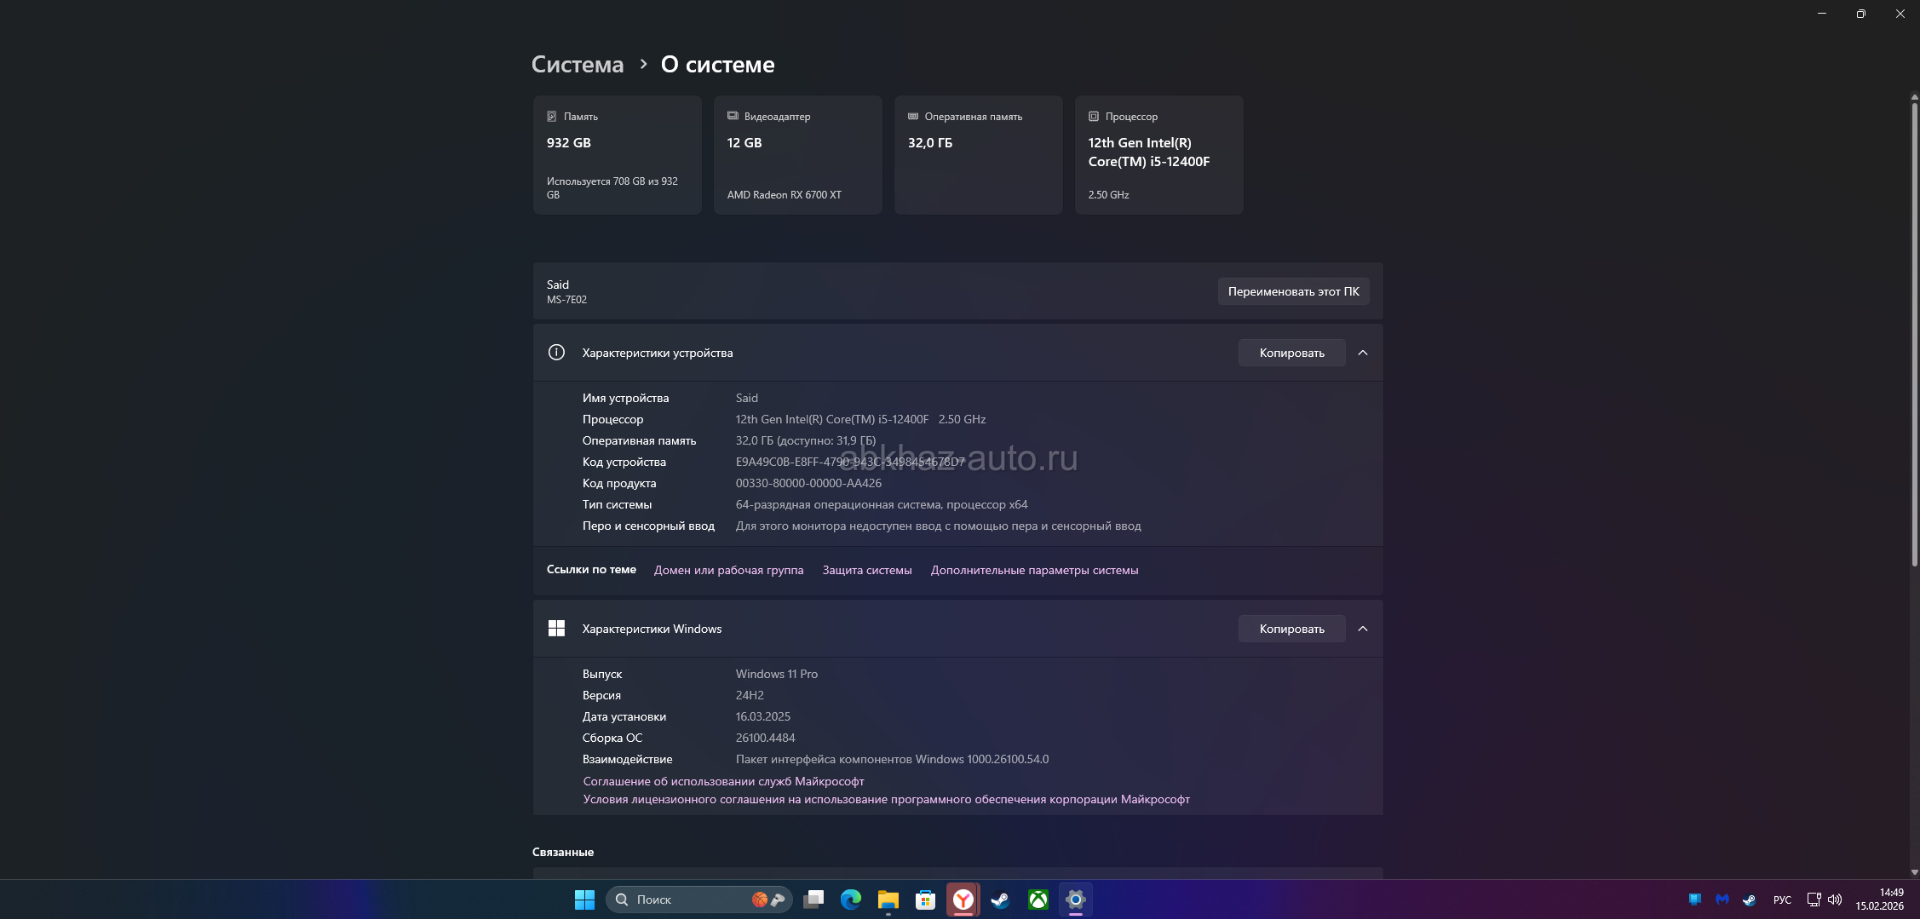Open Домен или рабочая группа link
The height and width of the screenshot is (919, 1920).
(728, 570)
